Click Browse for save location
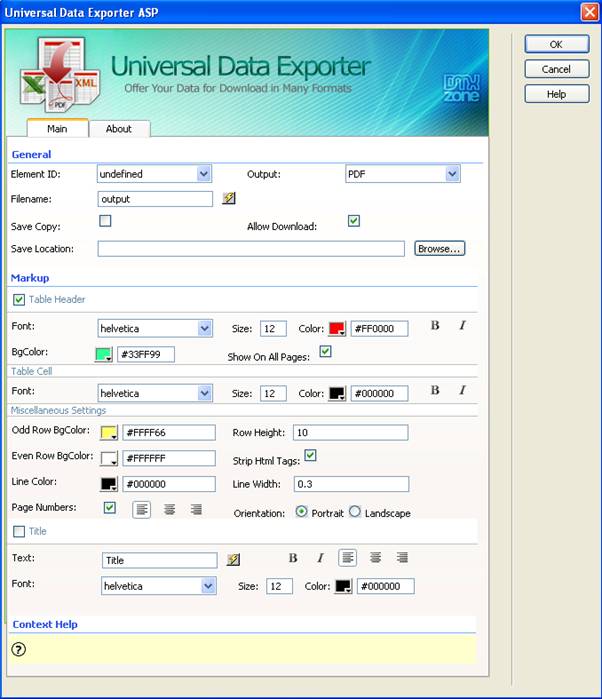This screenshot has height=699, width=602. [440, 249]
